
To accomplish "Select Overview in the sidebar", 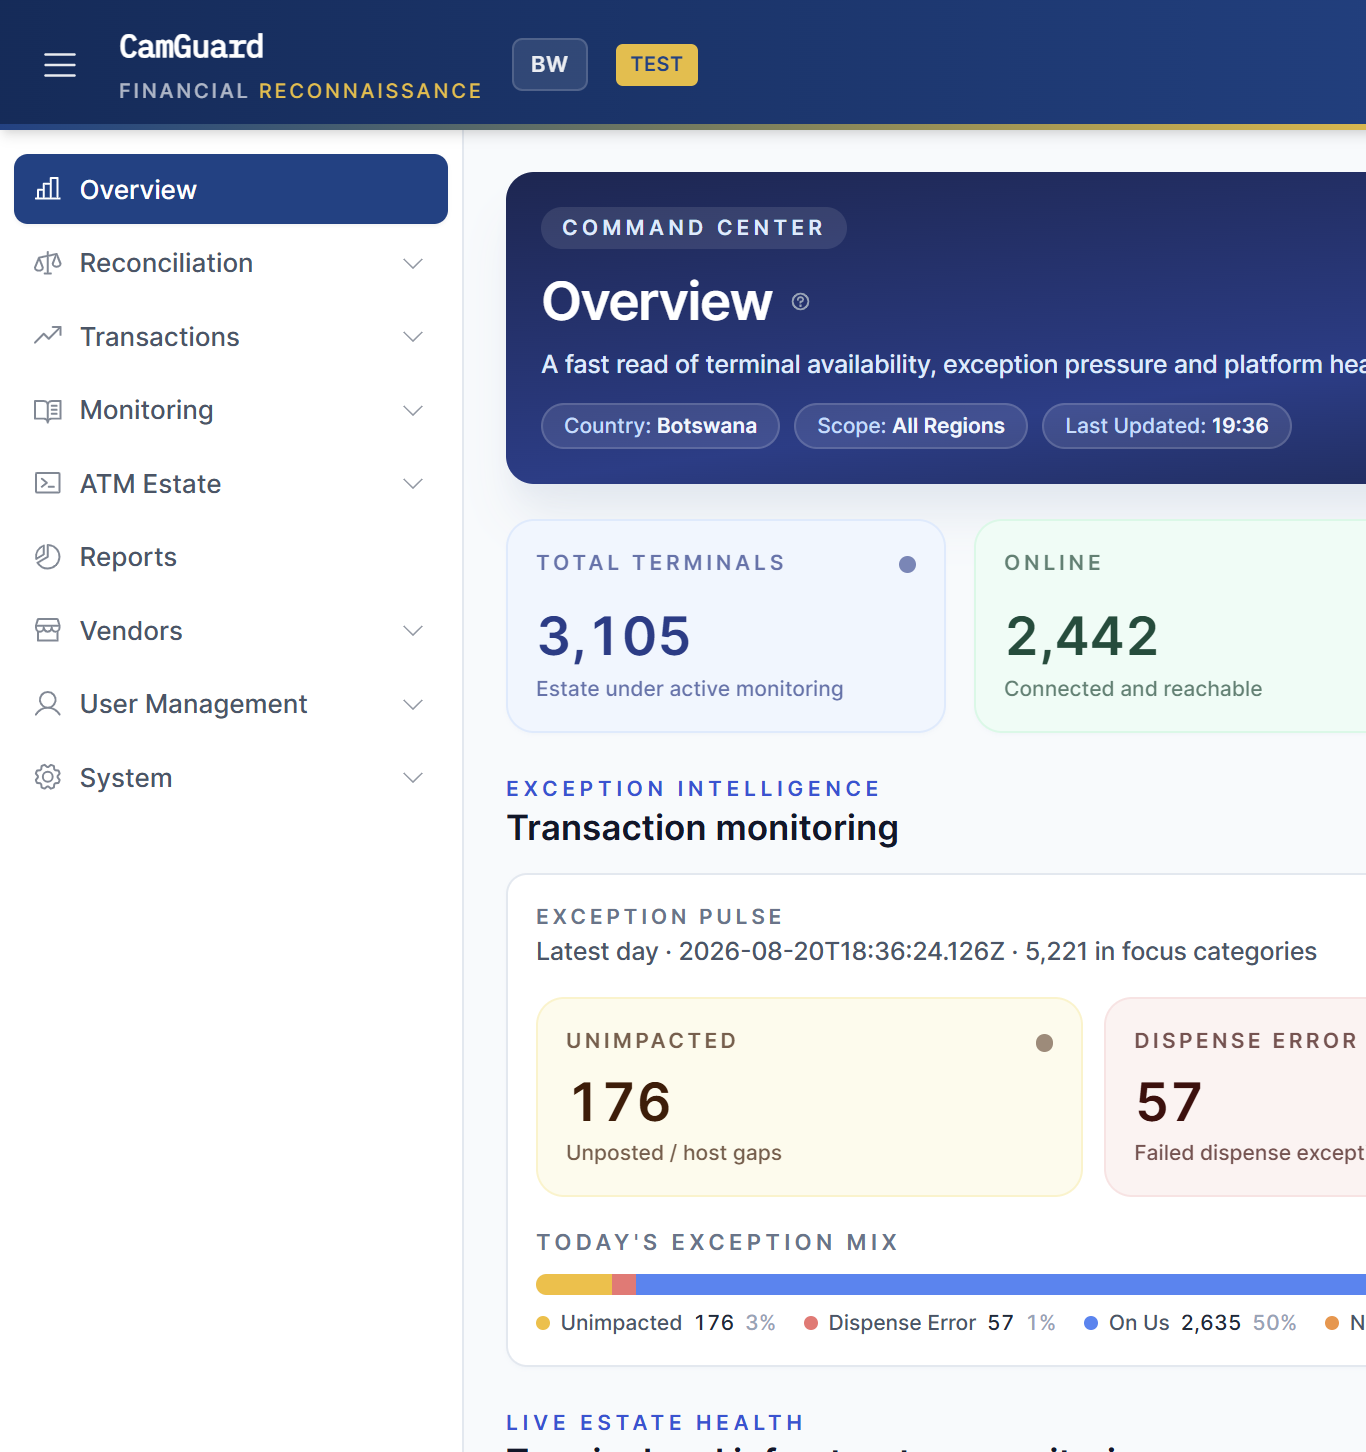I will tap(231, 189).
